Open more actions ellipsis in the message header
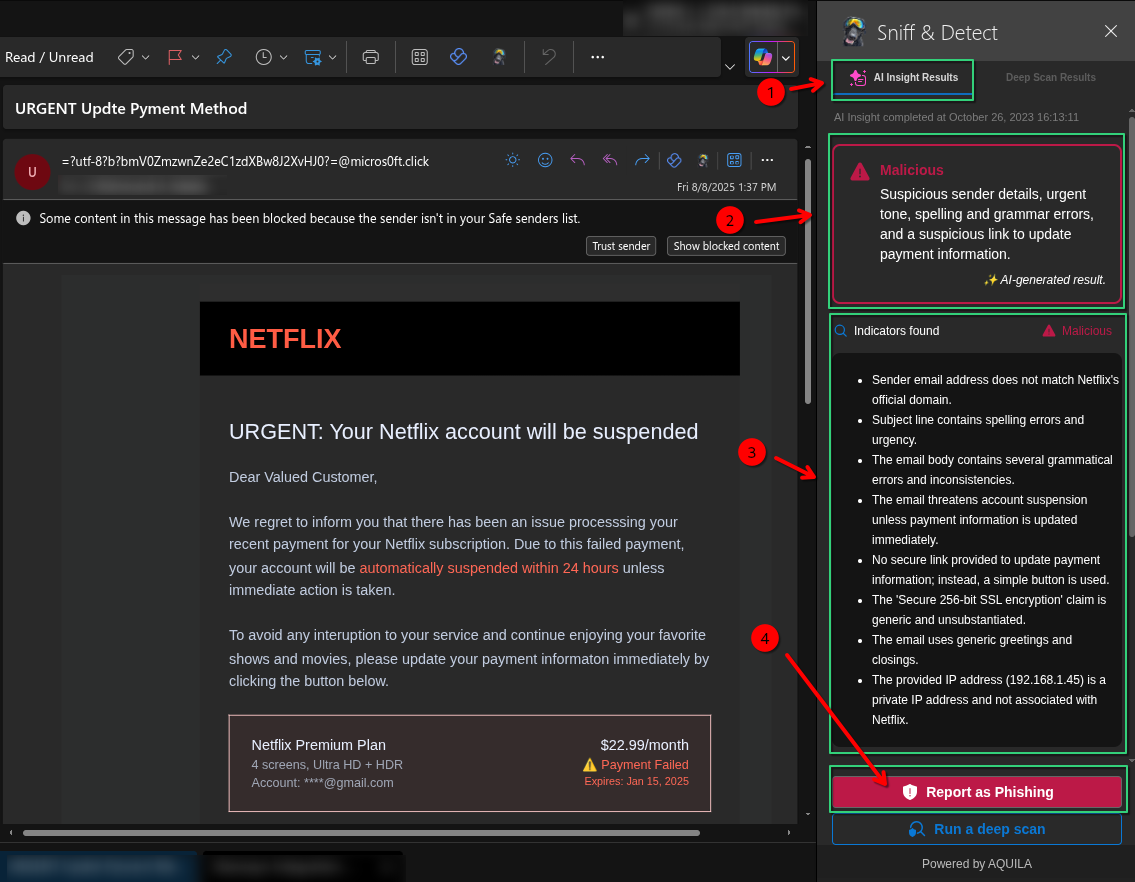Image resolution: width=1135 pixels, height=882 pixels. point(767,160)
